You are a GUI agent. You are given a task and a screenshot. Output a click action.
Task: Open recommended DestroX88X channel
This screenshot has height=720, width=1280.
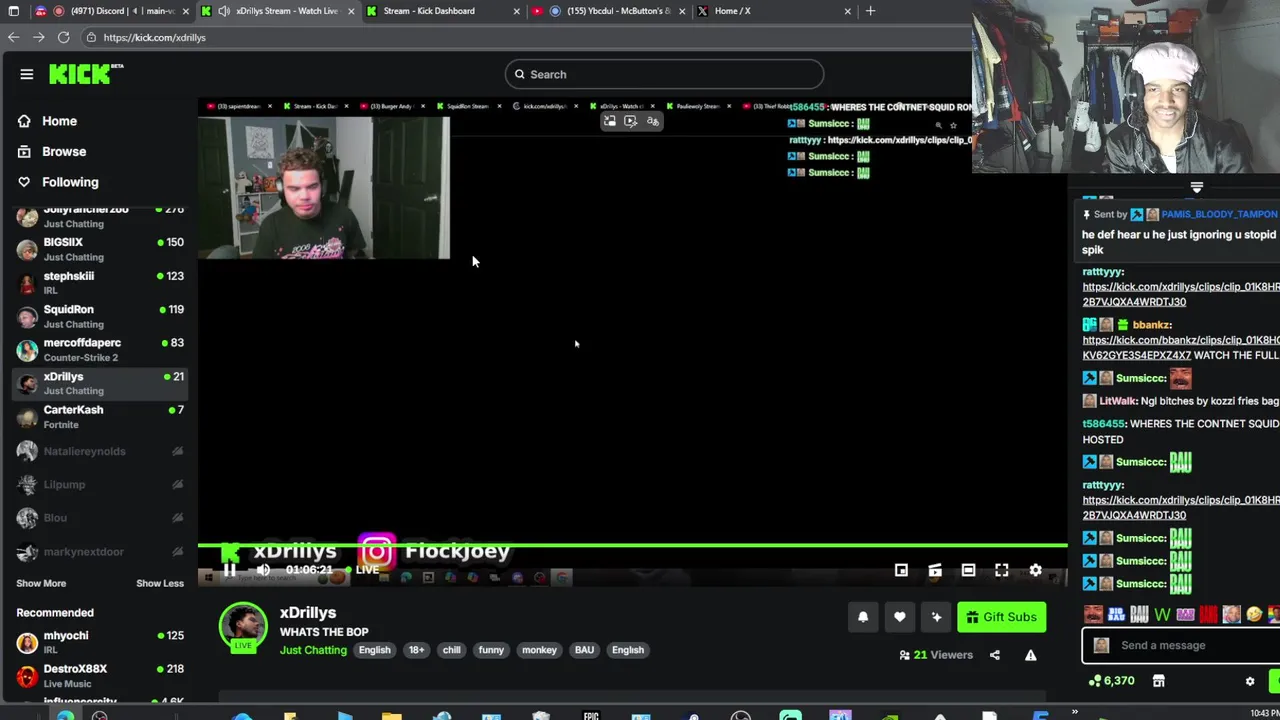[x=100, y=676]
